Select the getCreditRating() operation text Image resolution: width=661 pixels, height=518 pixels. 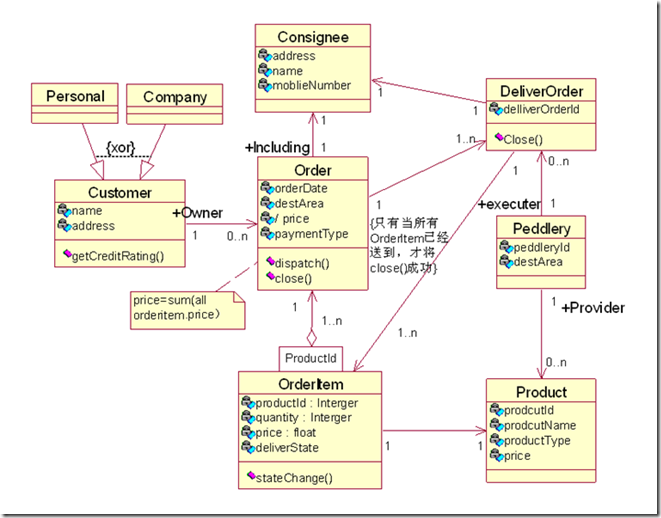118,256
